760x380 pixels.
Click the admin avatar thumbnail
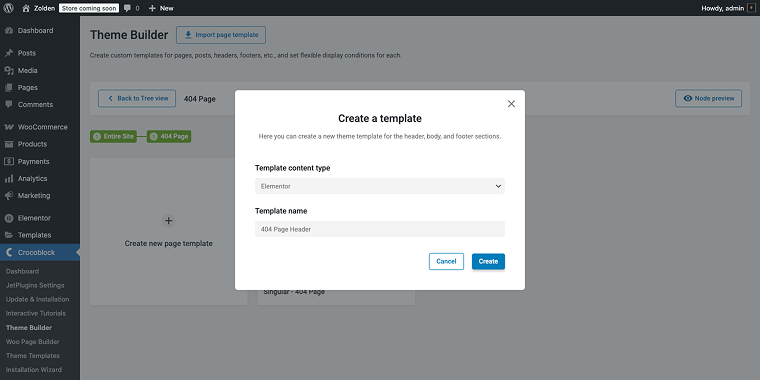pyautogui.click(x=751, y=8)
